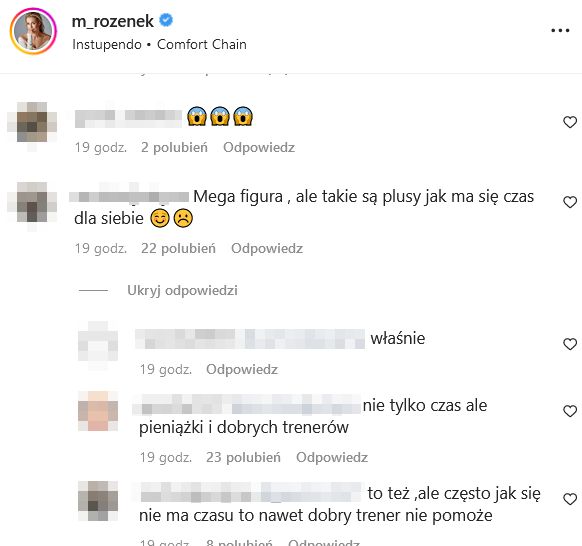582x546 pixels.
Task: Reply to the emoji comment via Odpowiedz
Action: [259, 147]
